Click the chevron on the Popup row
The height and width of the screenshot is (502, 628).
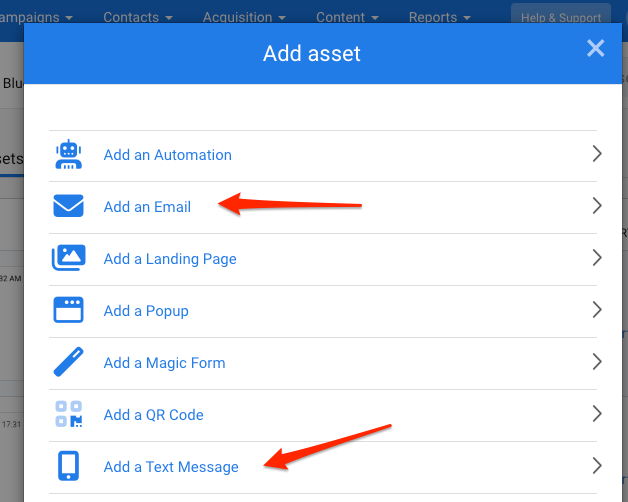coord(597,310)
